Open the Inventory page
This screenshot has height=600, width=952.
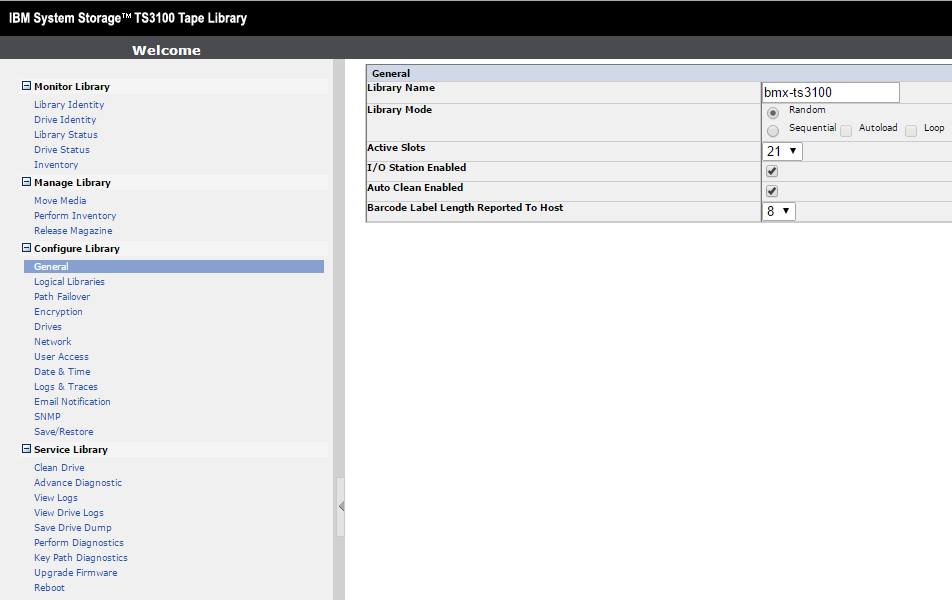click(x=56, y=165)
